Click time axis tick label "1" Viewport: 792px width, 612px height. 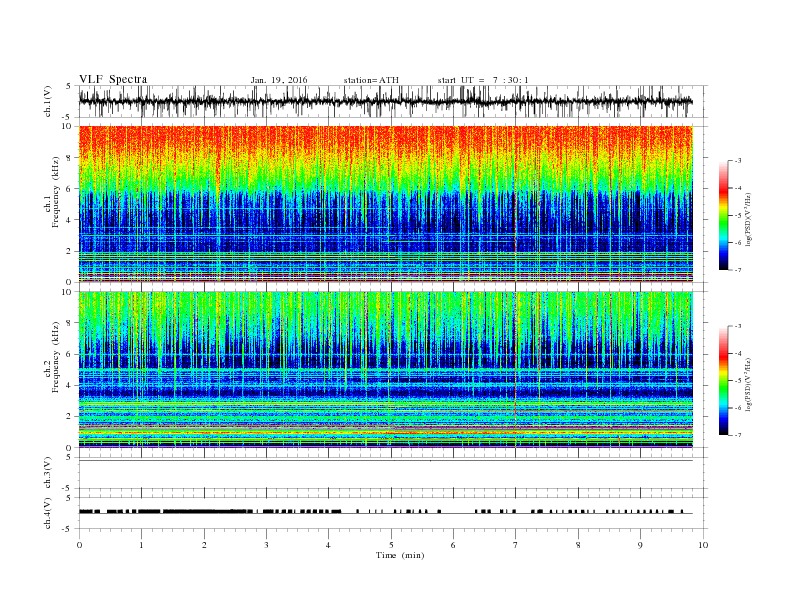141,545
